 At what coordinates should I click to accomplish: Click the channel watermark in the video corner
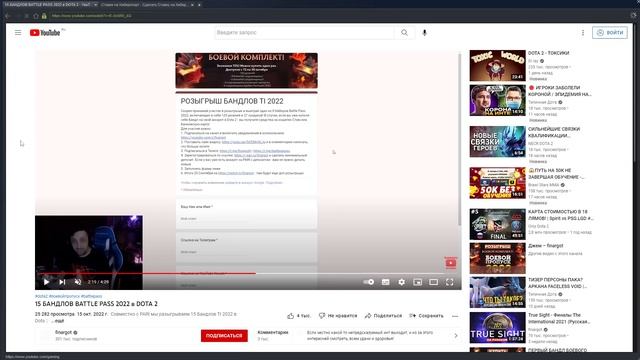coord(451,263)
